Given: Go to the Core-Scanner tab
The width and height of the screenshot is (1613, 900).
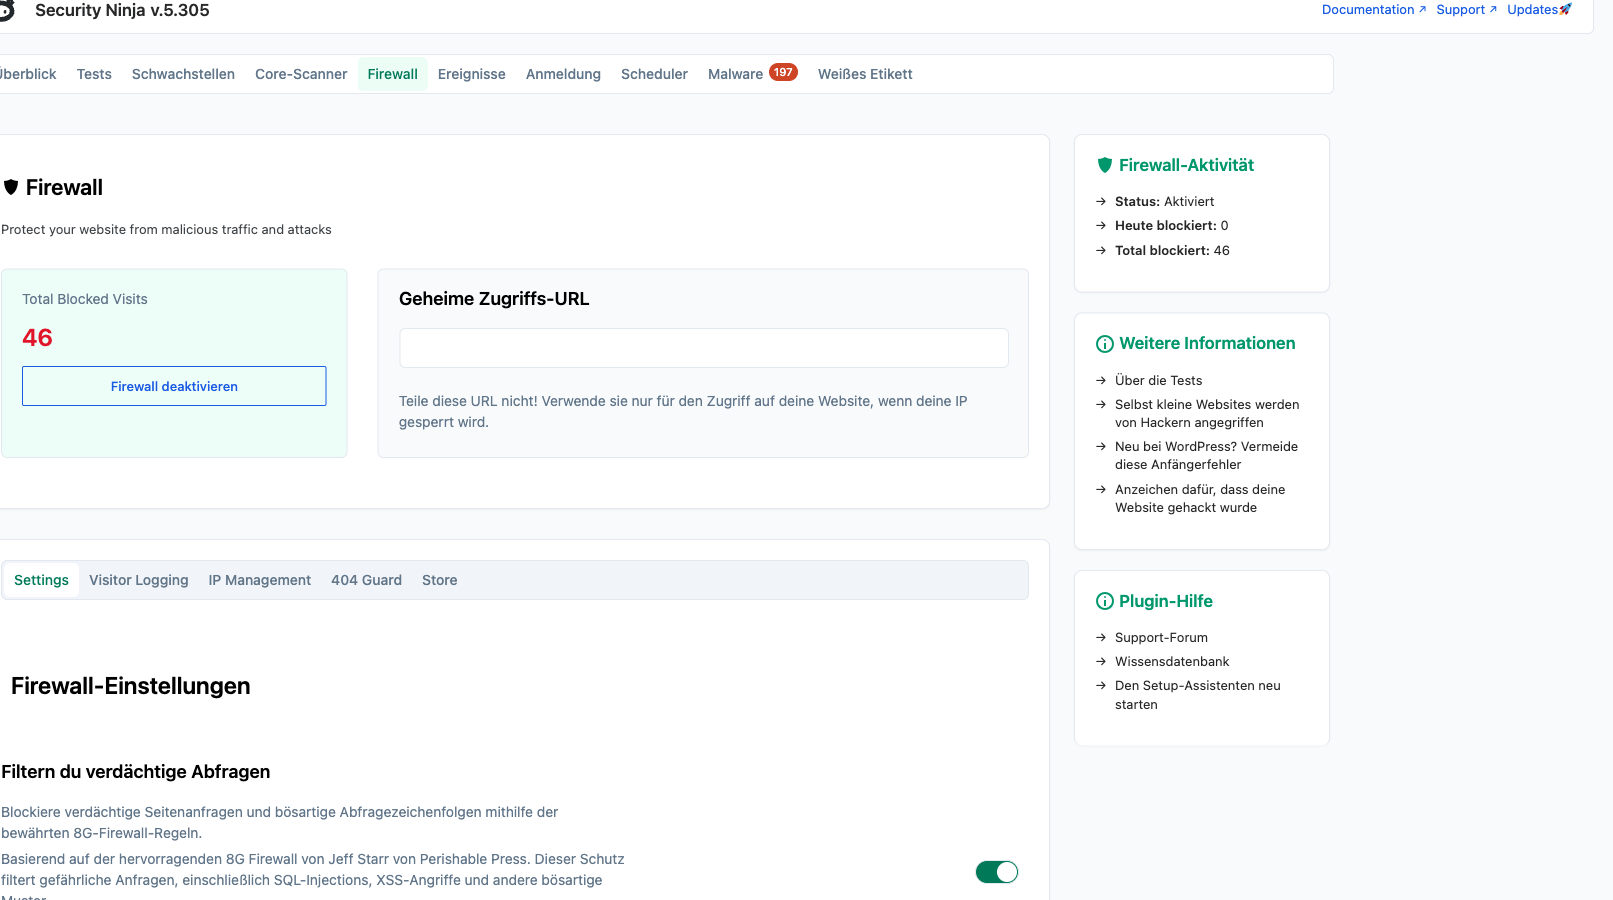Looking at the screenshot, I should [x=301, y=74].
